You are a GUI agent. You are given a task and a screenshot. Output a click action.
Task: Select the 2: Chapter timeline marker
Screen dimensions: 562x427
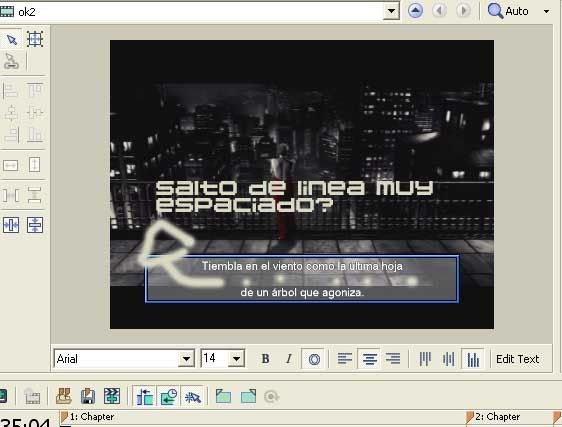coord(494,417)
